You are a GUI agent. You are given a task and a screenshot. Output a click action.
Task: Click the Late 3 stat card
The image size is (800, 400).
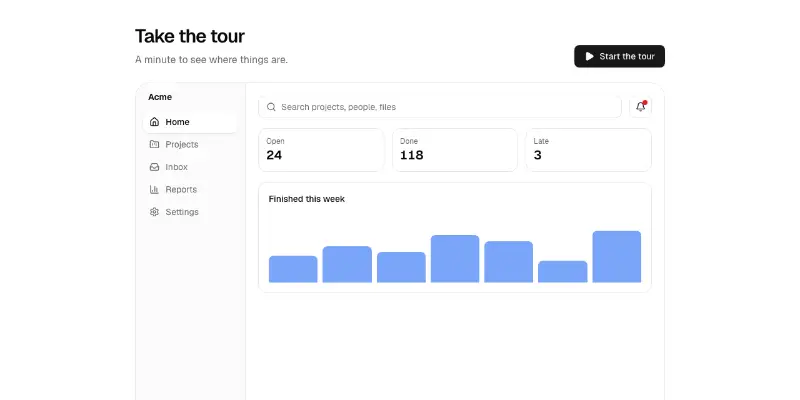[588, 150]
